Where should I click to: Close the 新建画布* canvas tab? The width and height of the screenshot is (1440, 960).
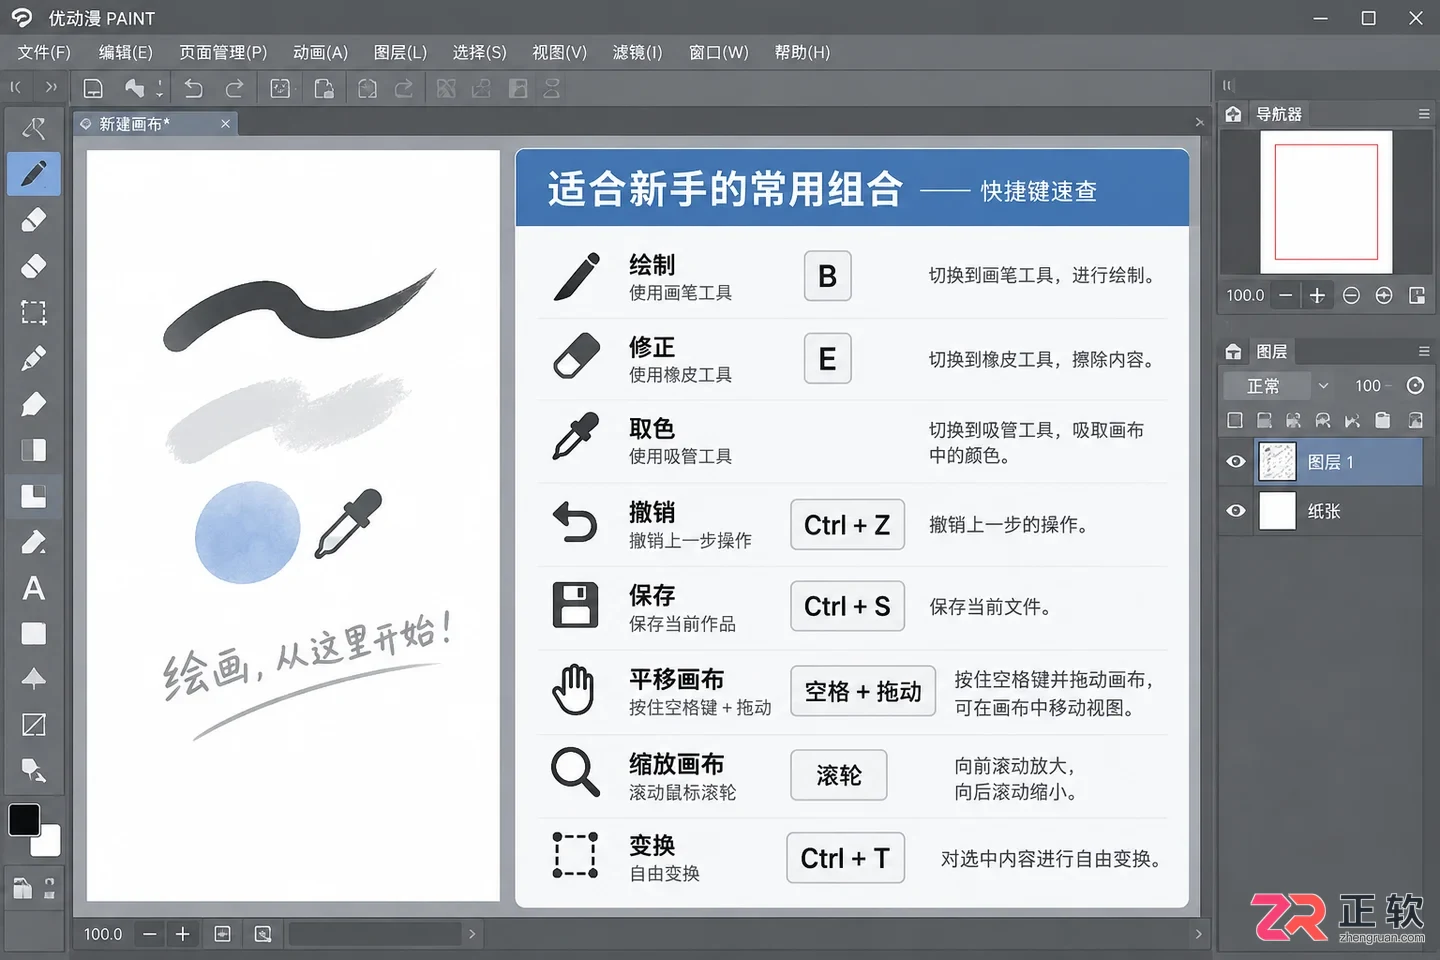pos(225,124)
